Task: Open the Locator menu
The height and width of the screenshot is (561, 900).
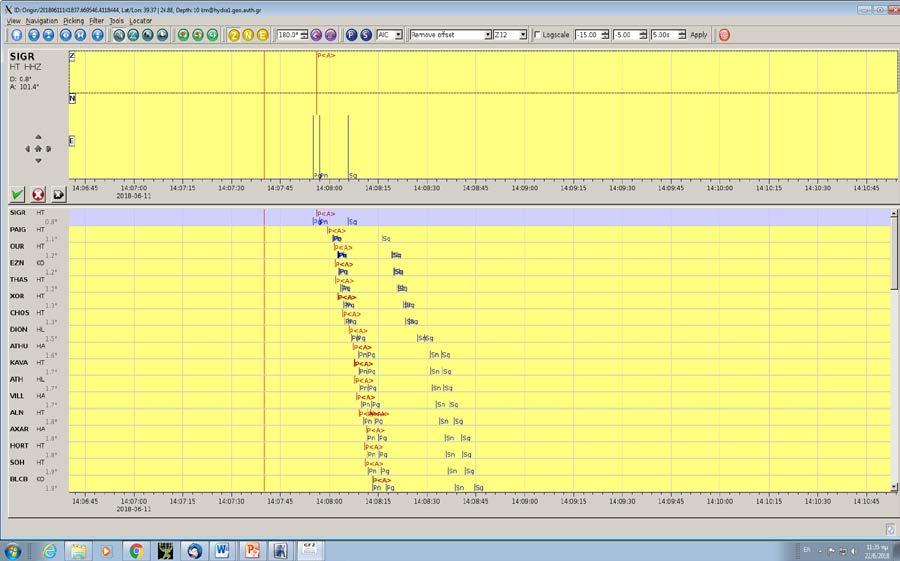Action: (x=141, y=21)
